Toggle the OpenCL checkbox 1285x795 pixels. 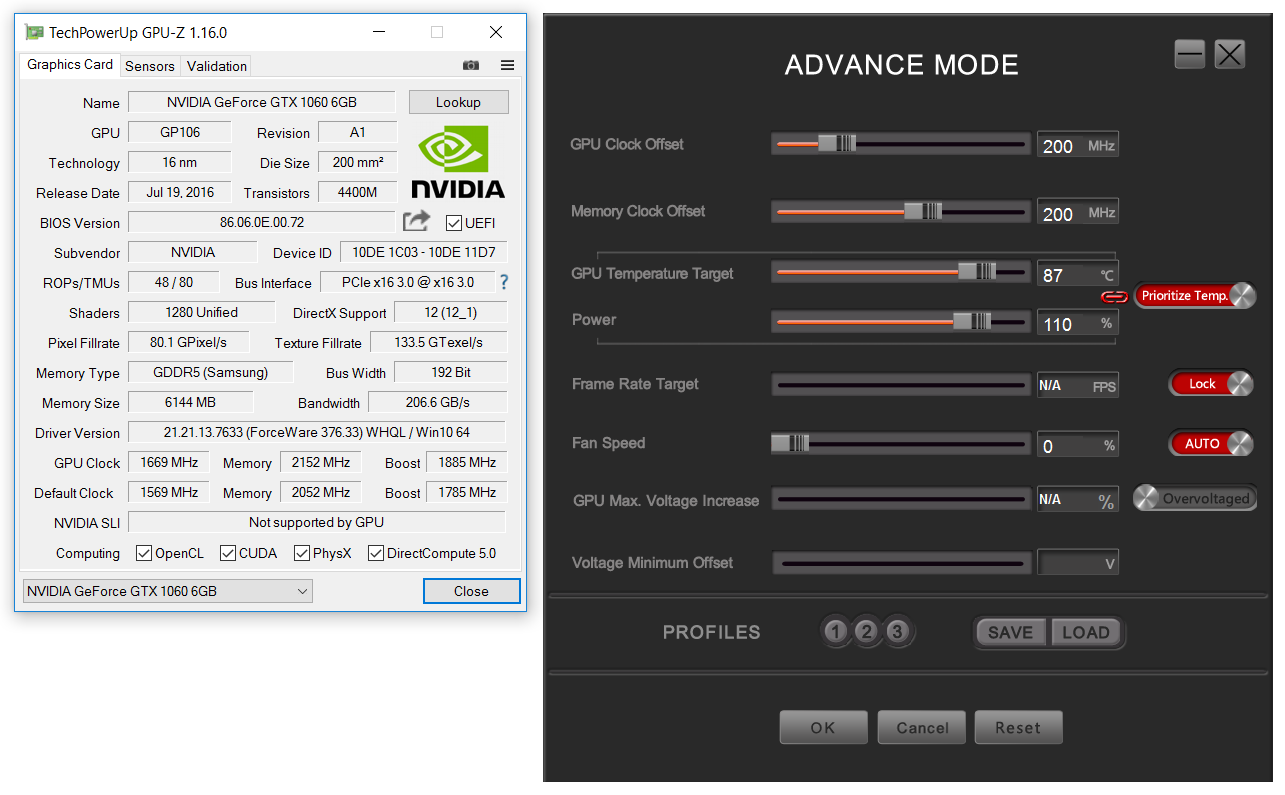click(x=144, y=553)
